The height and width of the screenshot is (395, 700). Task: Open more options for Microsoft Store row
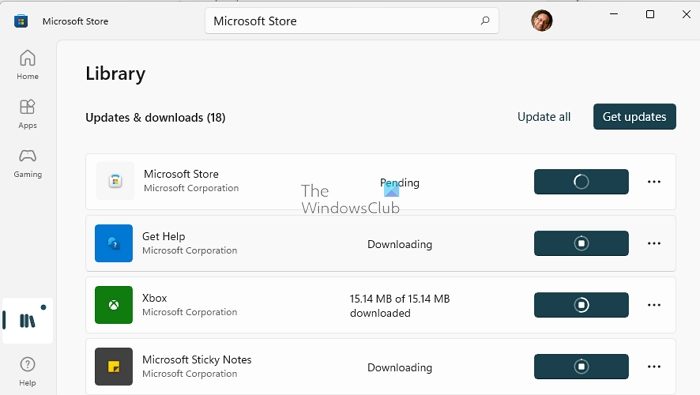point(654,182)
